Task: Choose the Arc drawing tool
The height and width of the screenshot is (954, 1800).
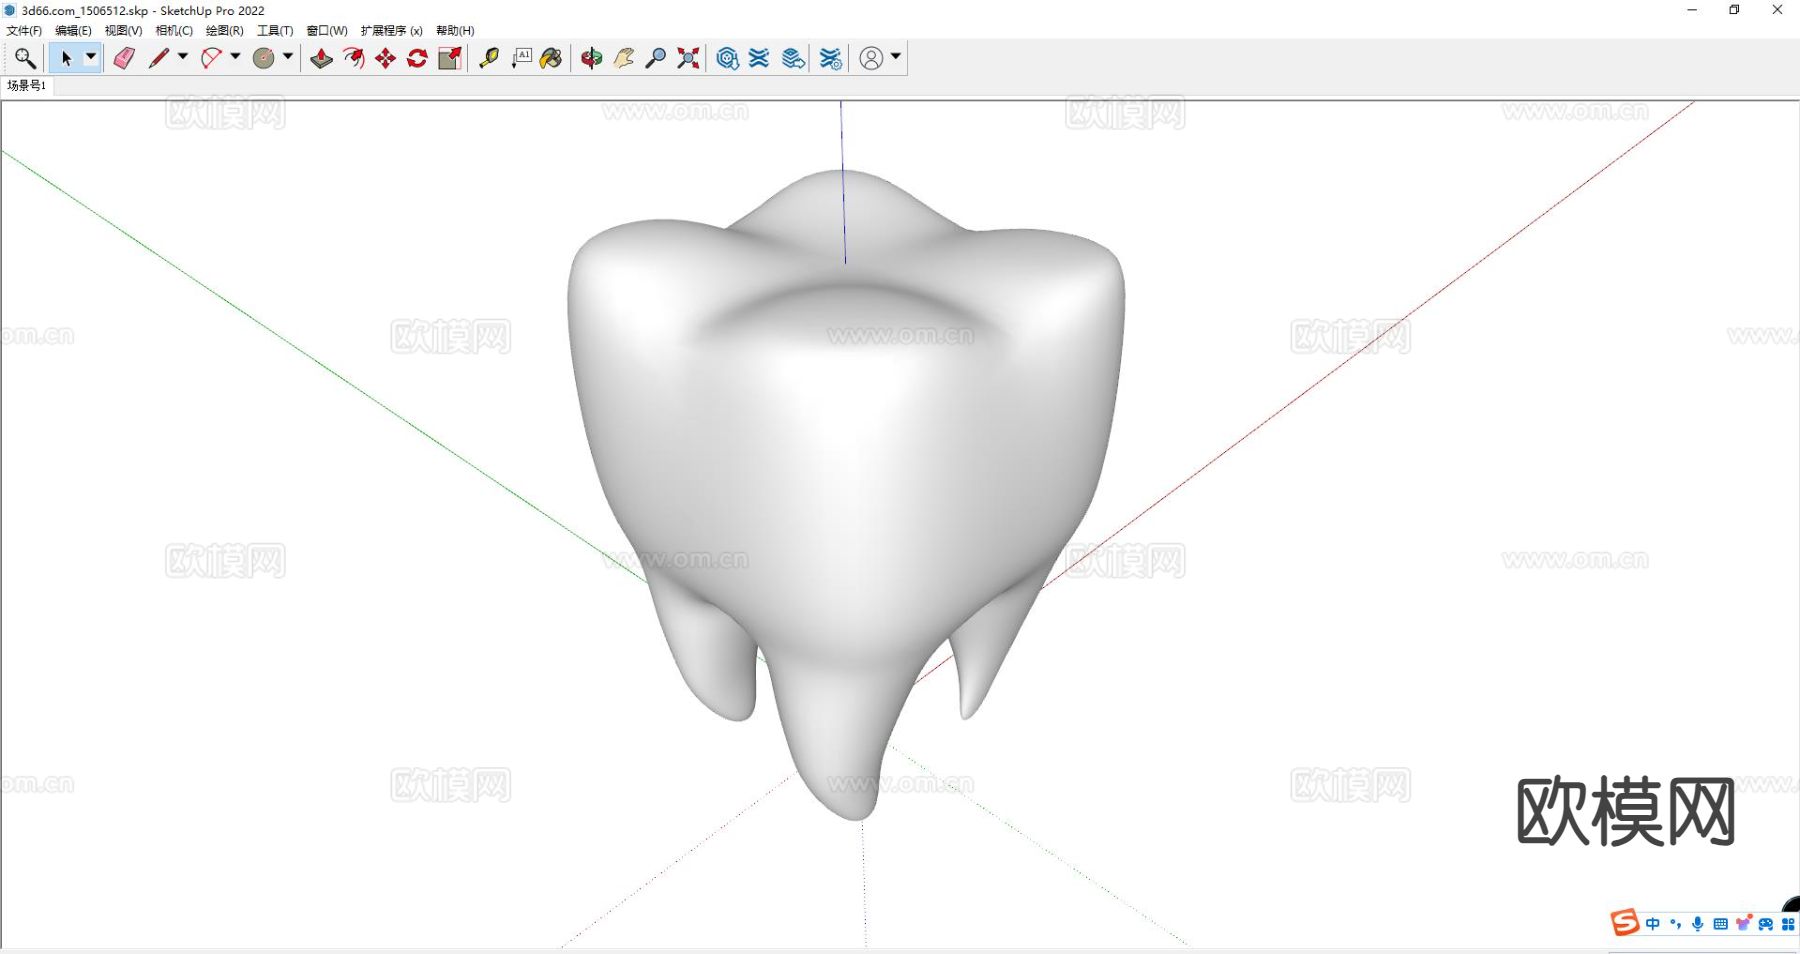Action: (x=211, y=58)
